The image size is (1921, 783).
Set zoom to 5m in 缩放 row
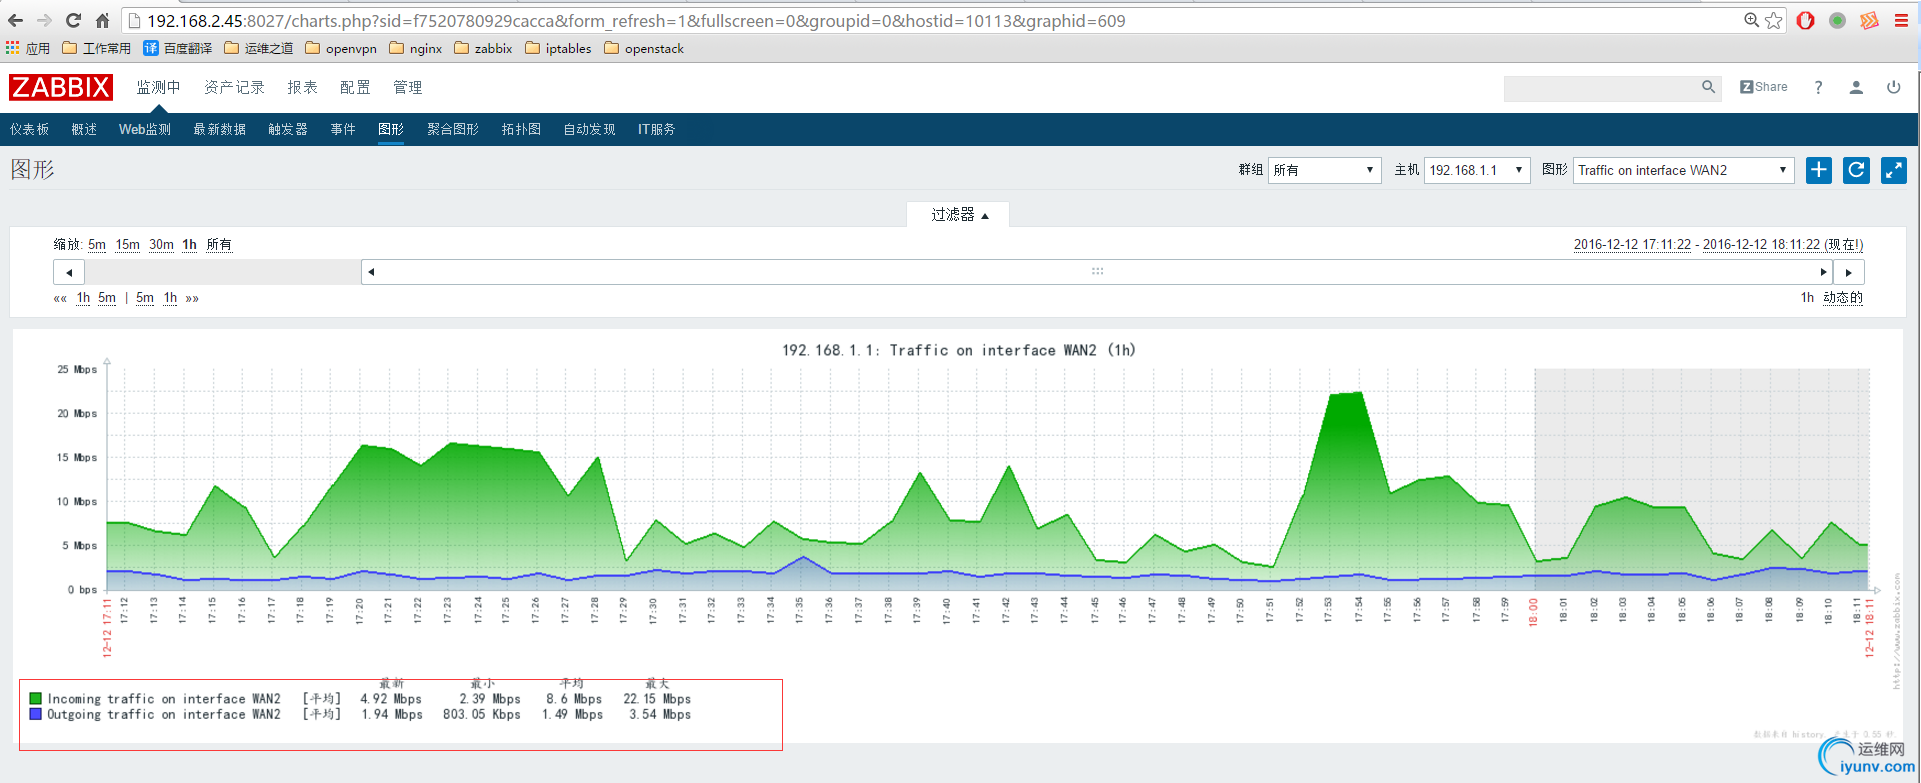[x=97, y=245]
